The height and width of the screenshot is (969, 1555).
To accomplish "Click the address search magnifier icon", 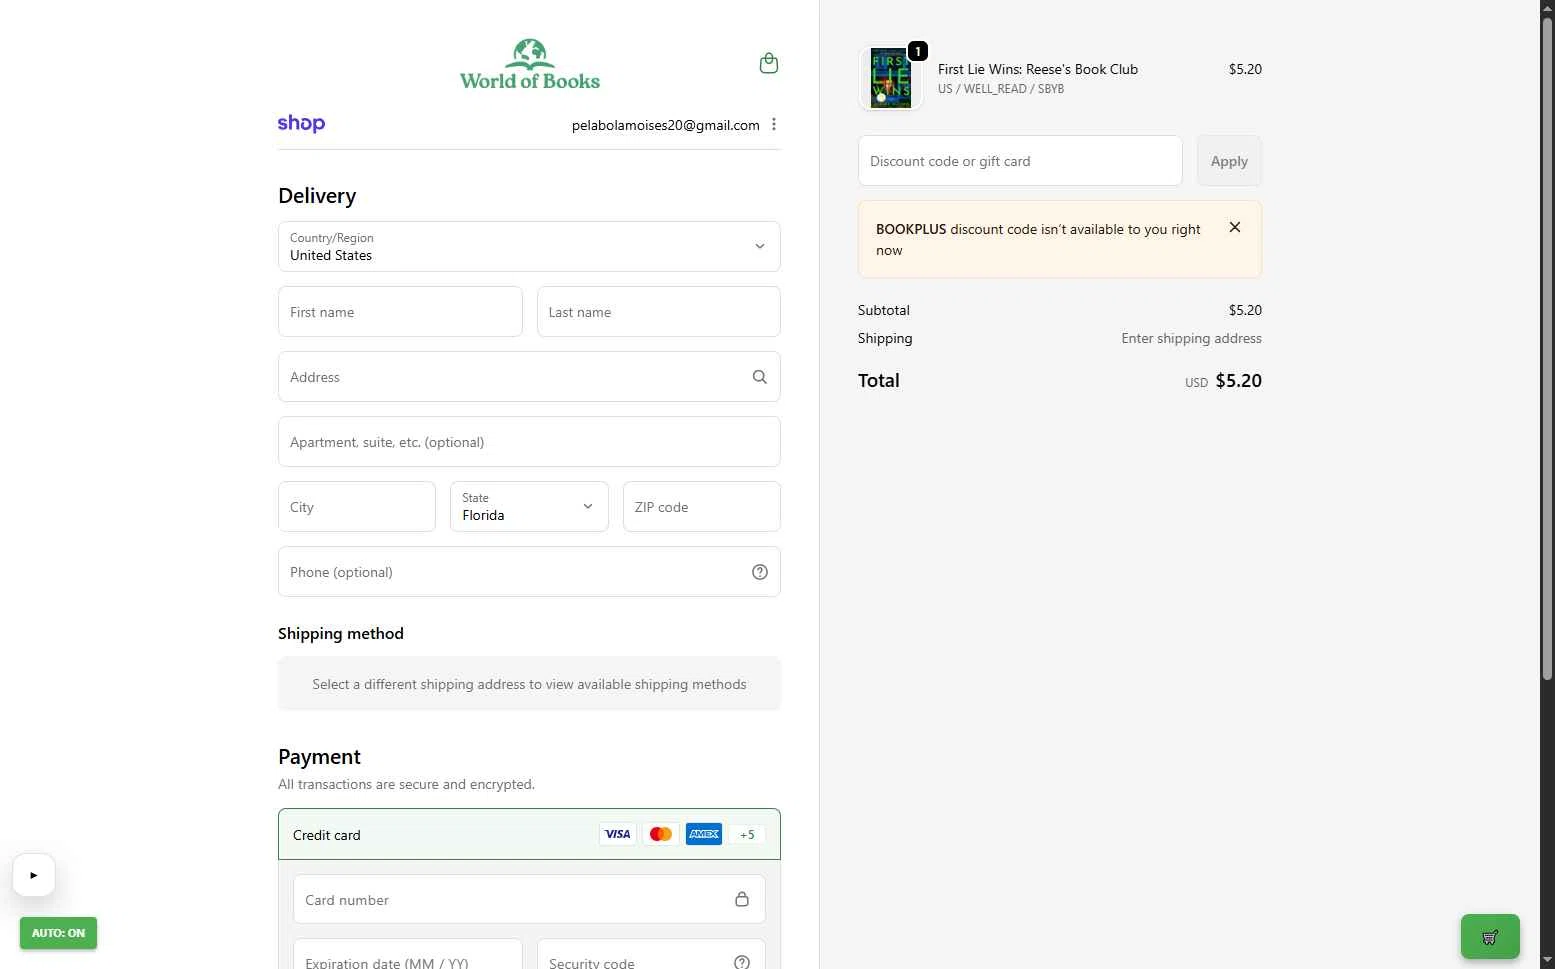I will pos(760,377).
